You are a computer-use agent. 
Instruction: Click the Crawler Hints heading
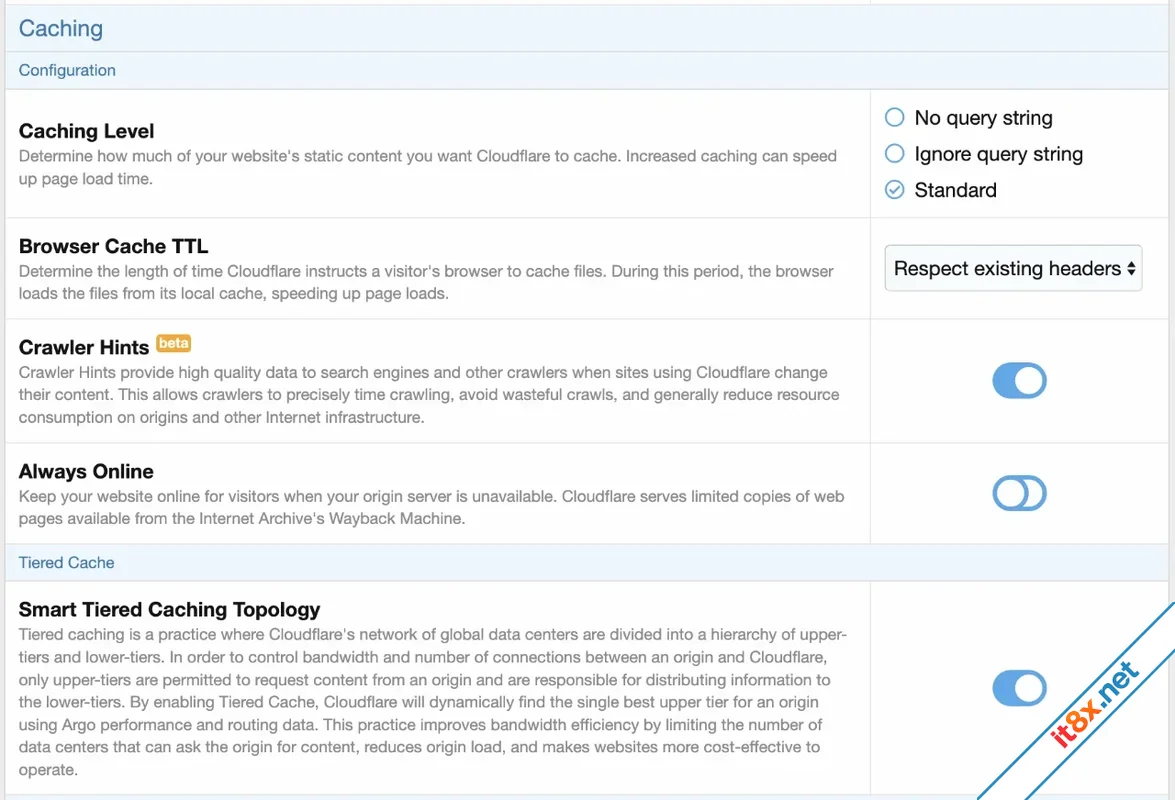point(84,348)
